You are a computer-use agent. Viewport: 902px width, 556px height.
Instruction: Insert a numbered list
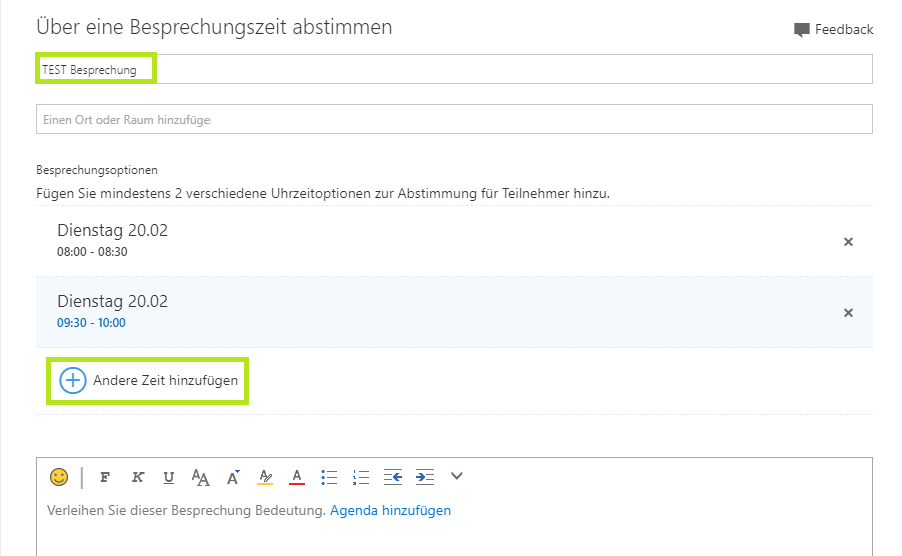pyautogui.click(x=361, y=477)
